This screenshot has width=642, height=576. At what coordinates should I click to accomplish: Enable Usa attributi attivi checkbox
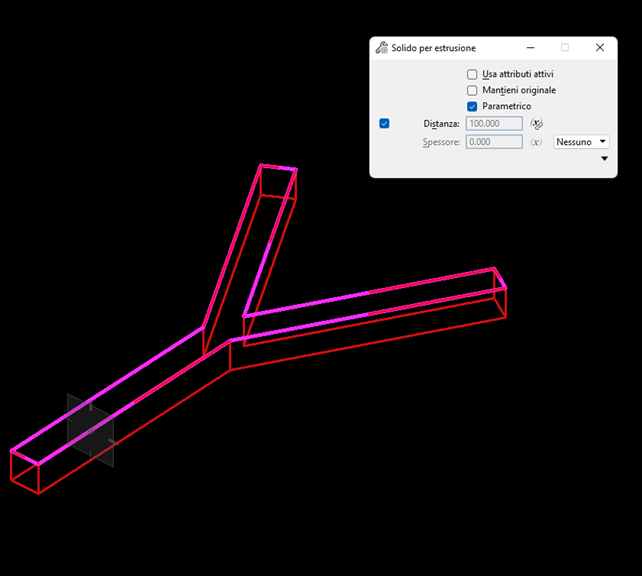click(x=472, y=74)
